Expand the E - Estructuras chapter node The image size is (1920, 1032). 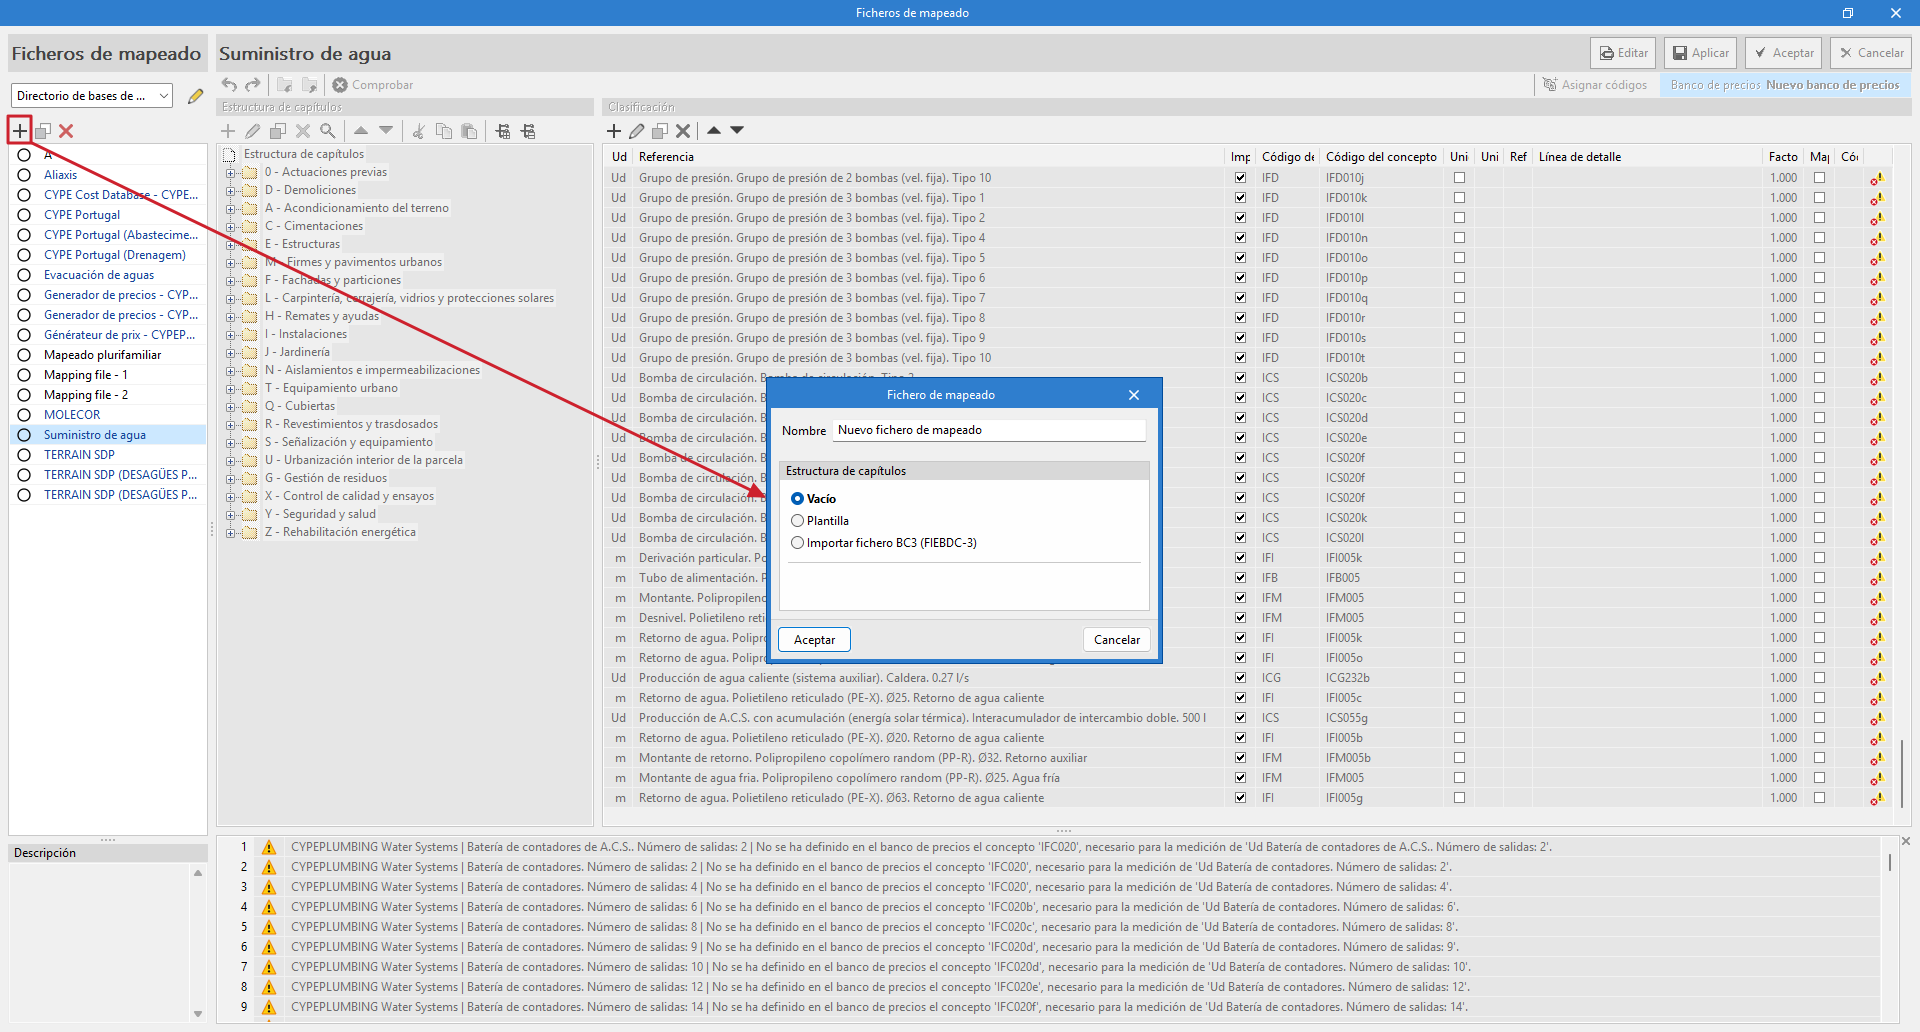(231, 244)
